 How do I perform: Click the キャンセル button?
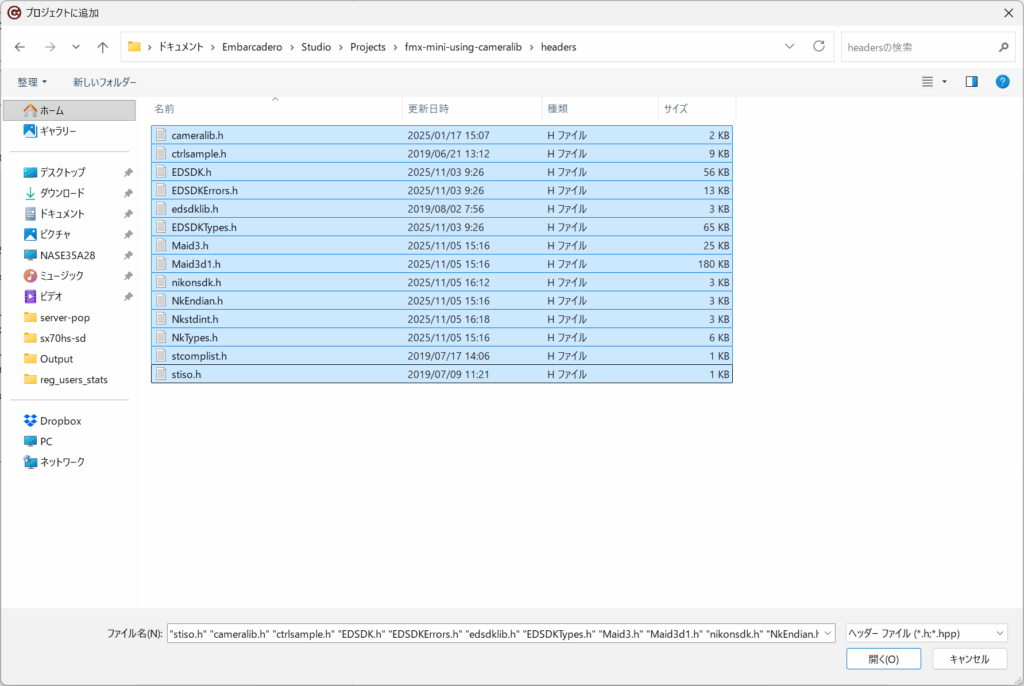click(968, 659)
